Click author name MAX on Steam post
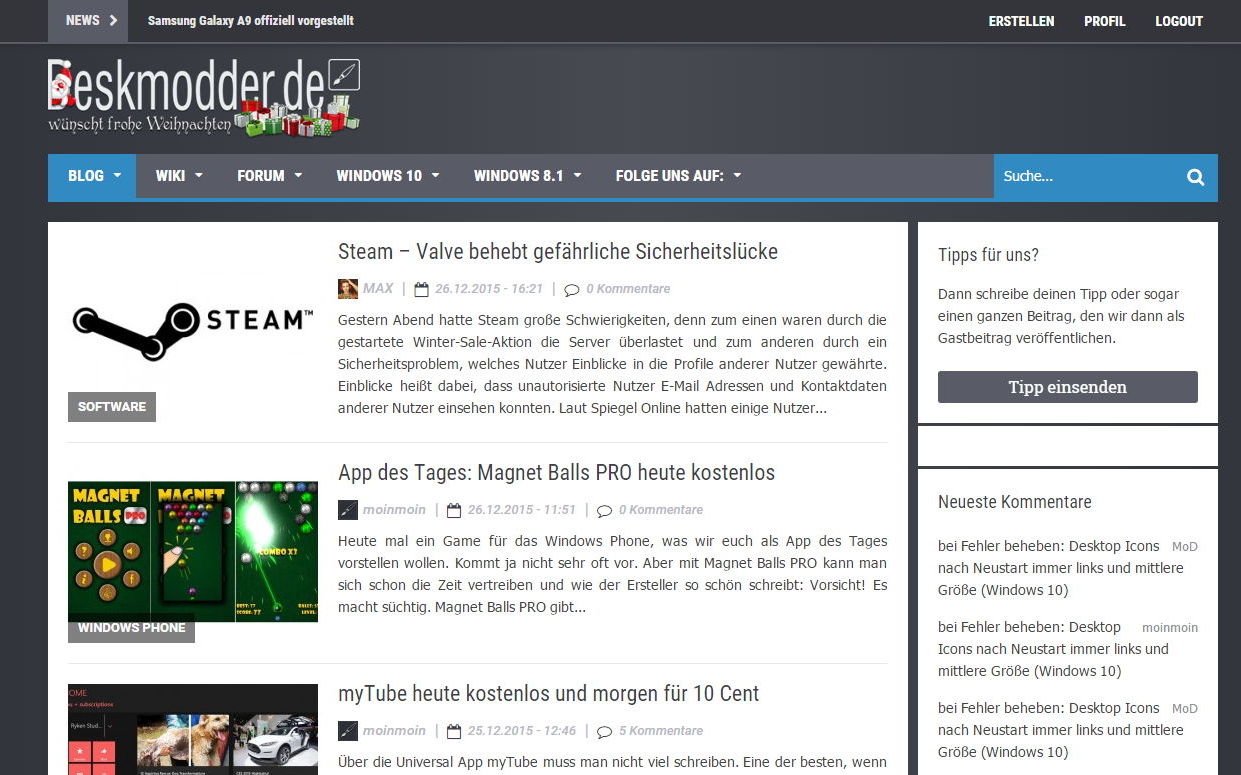The image size is (1241, 775). click(378, 289)
